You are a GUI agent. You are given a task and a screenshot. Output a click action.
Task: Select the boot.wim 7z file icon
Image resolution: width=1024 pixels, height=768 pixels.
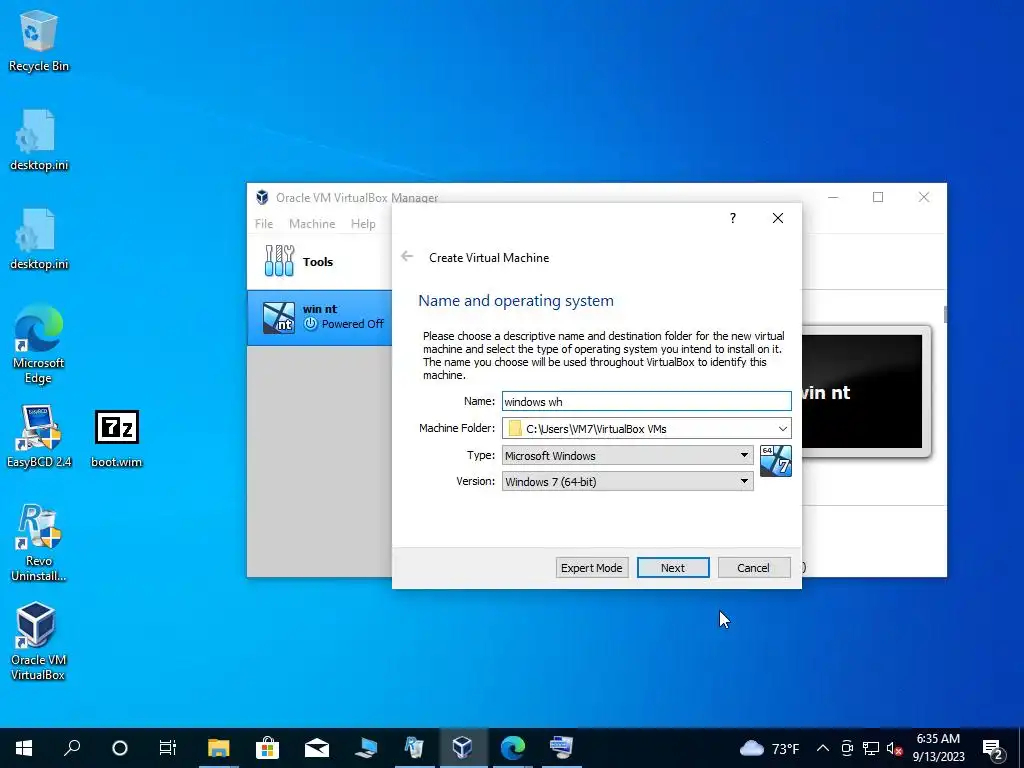click(116, 439)
